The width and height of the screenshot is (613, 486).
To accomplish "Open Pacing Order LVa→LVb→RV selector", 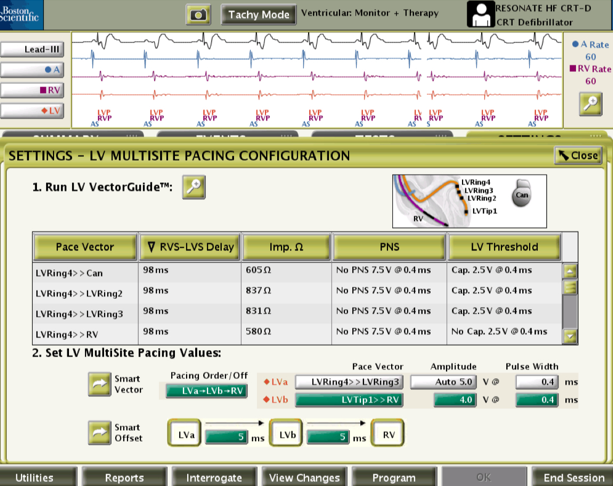I will click(x=207, y=391).
